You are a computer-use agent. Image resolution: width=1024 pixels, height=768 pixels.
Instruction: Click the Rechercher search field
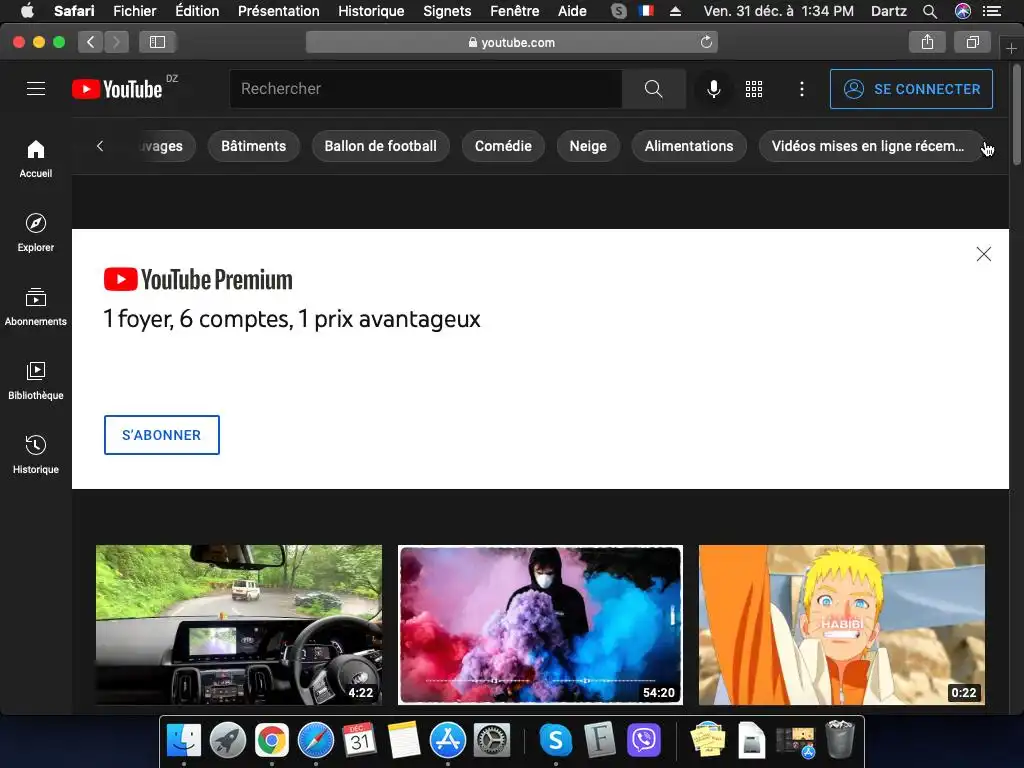425,89
